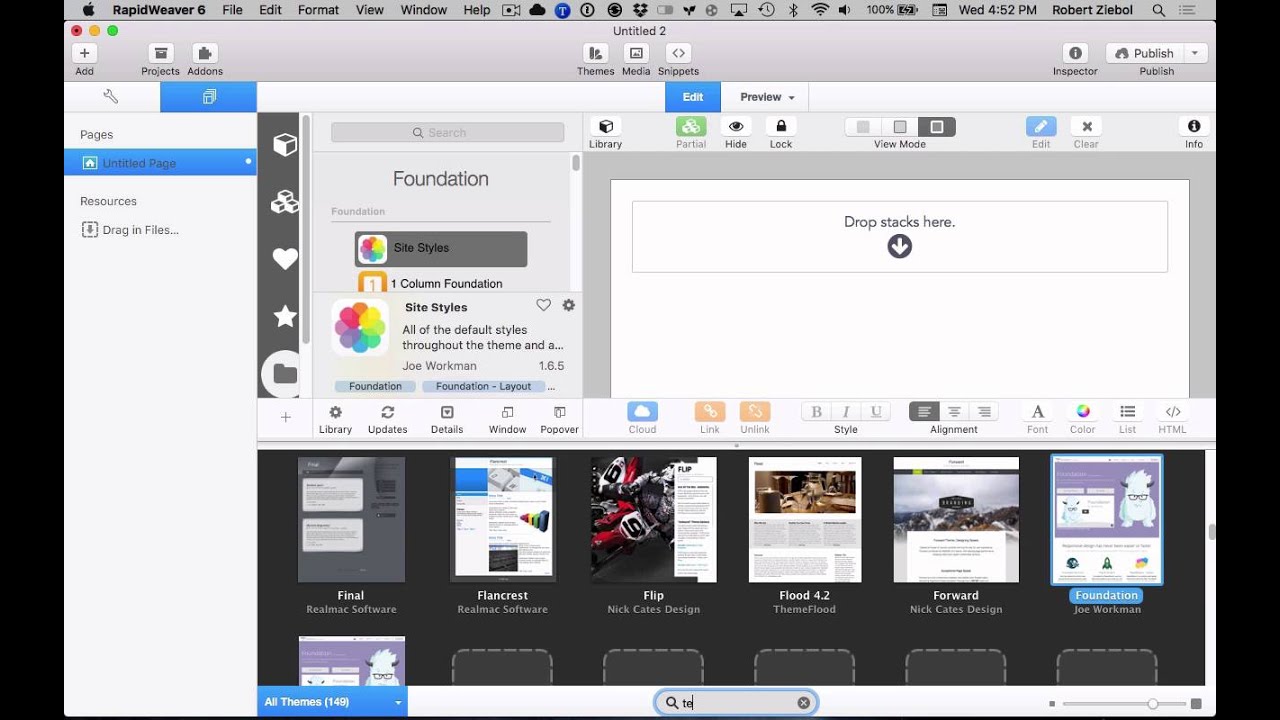The height and width of the screenshot is (720, 1280).
Task: Show starred stacks category
Action: pos(285,316)
